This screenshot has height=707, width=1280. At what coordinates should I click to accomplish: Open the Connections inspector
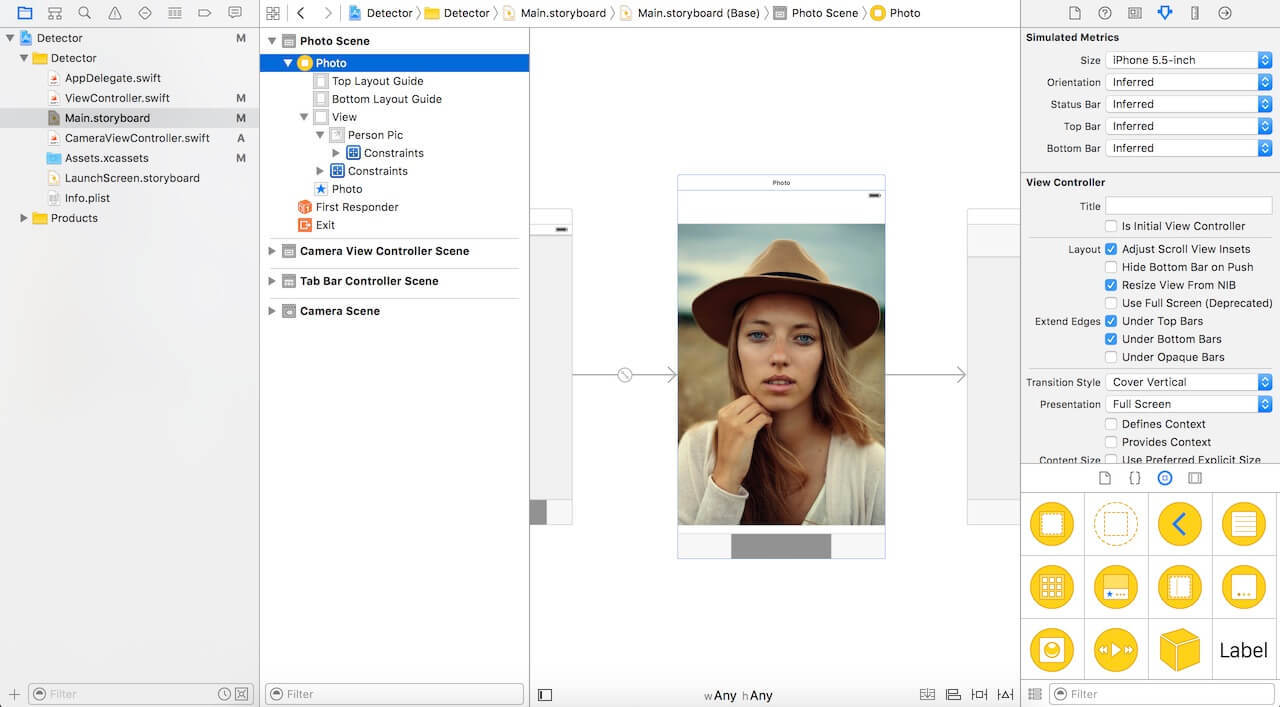(x=1222, y=13)
